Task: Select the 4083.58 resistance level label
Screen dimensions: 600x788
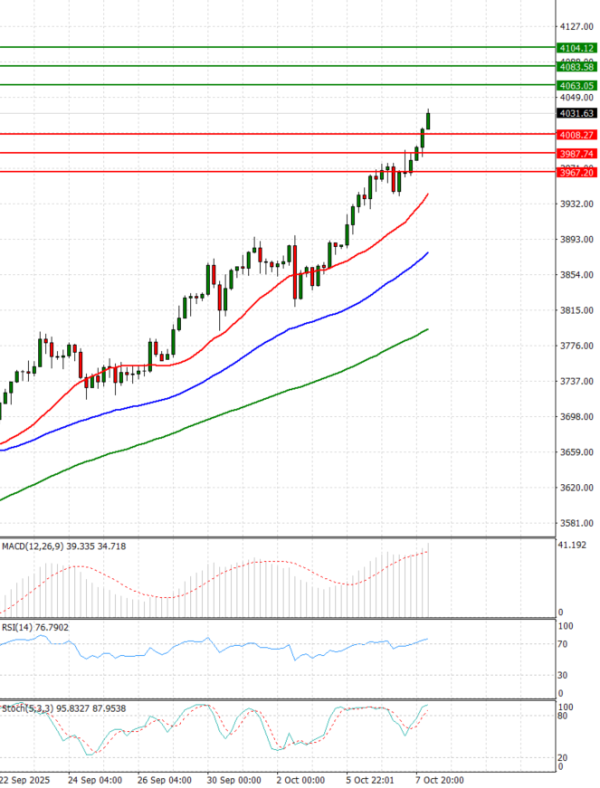Action: [577, 67]
